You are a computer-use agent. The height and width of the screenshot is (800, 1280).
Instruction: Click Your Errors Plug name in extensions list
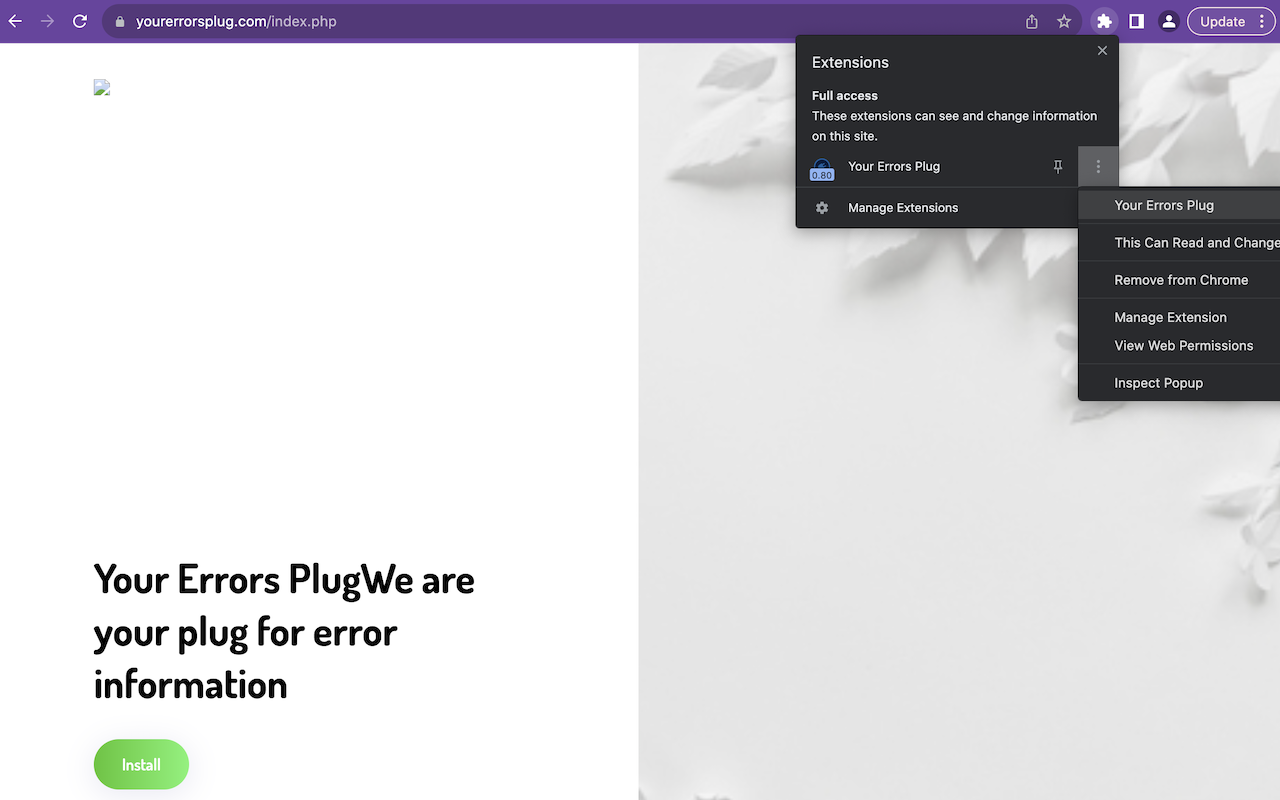(x=894, y=167)
